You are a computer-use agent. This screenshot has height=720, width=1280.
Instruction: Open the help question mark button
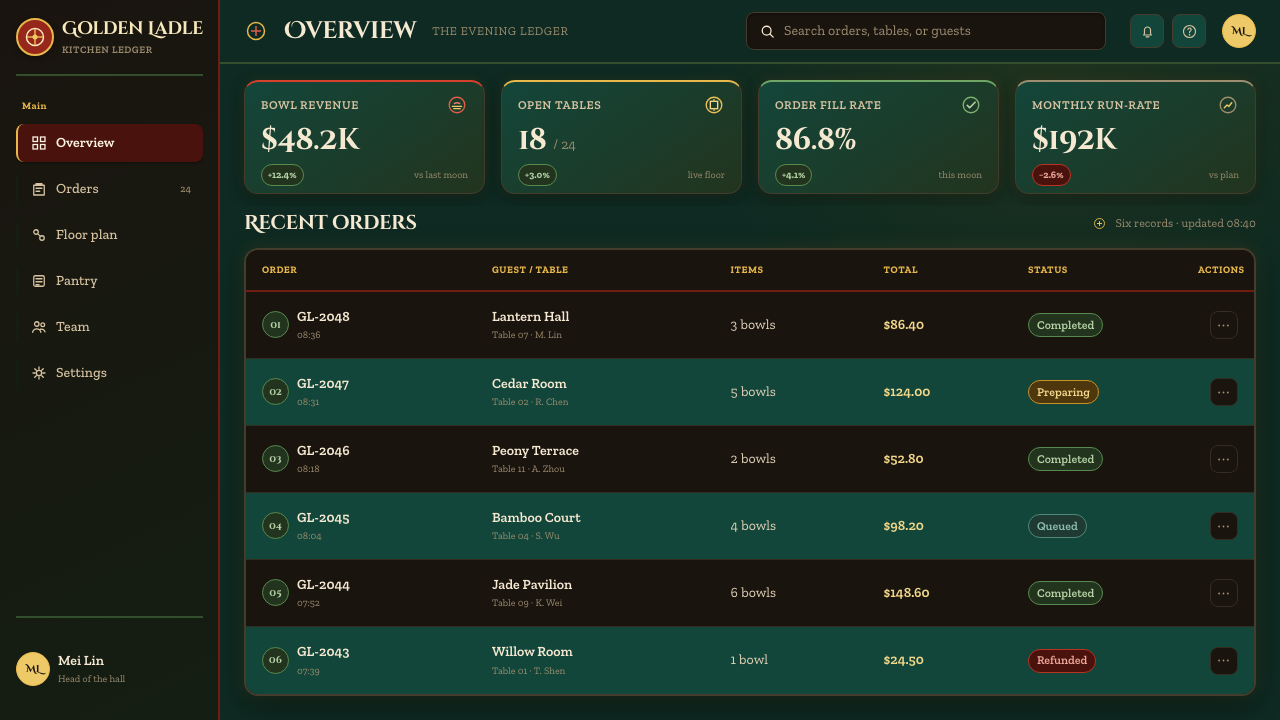tap(1189, 31)
